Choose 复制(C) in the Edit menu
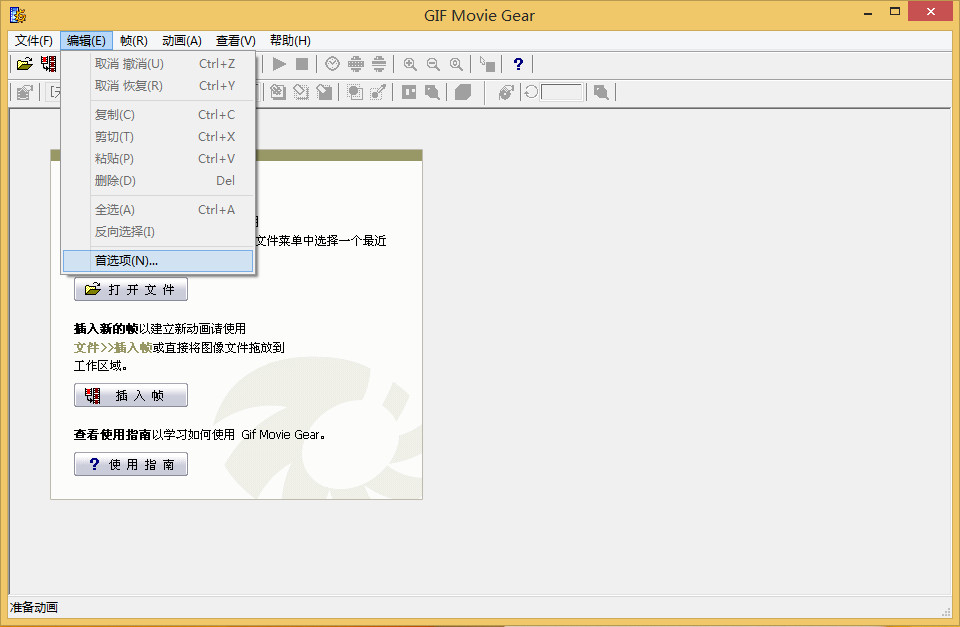 click(158, 115)
